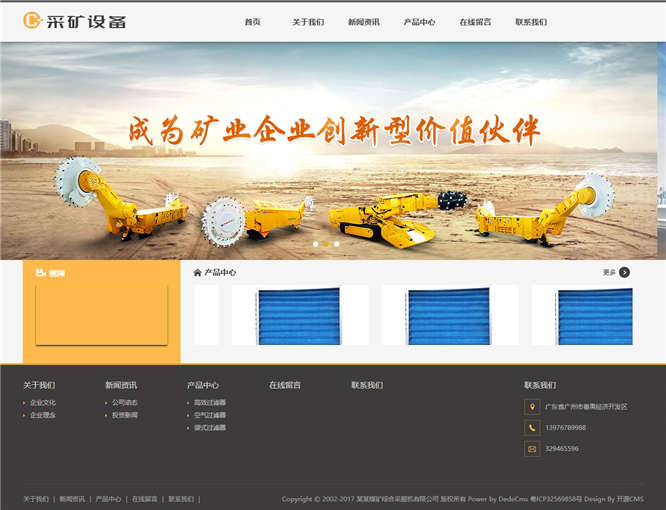Click the phone icon in footer contact
Image resolution: width=666 pixels, height=510 pixels.
point(532,428)
